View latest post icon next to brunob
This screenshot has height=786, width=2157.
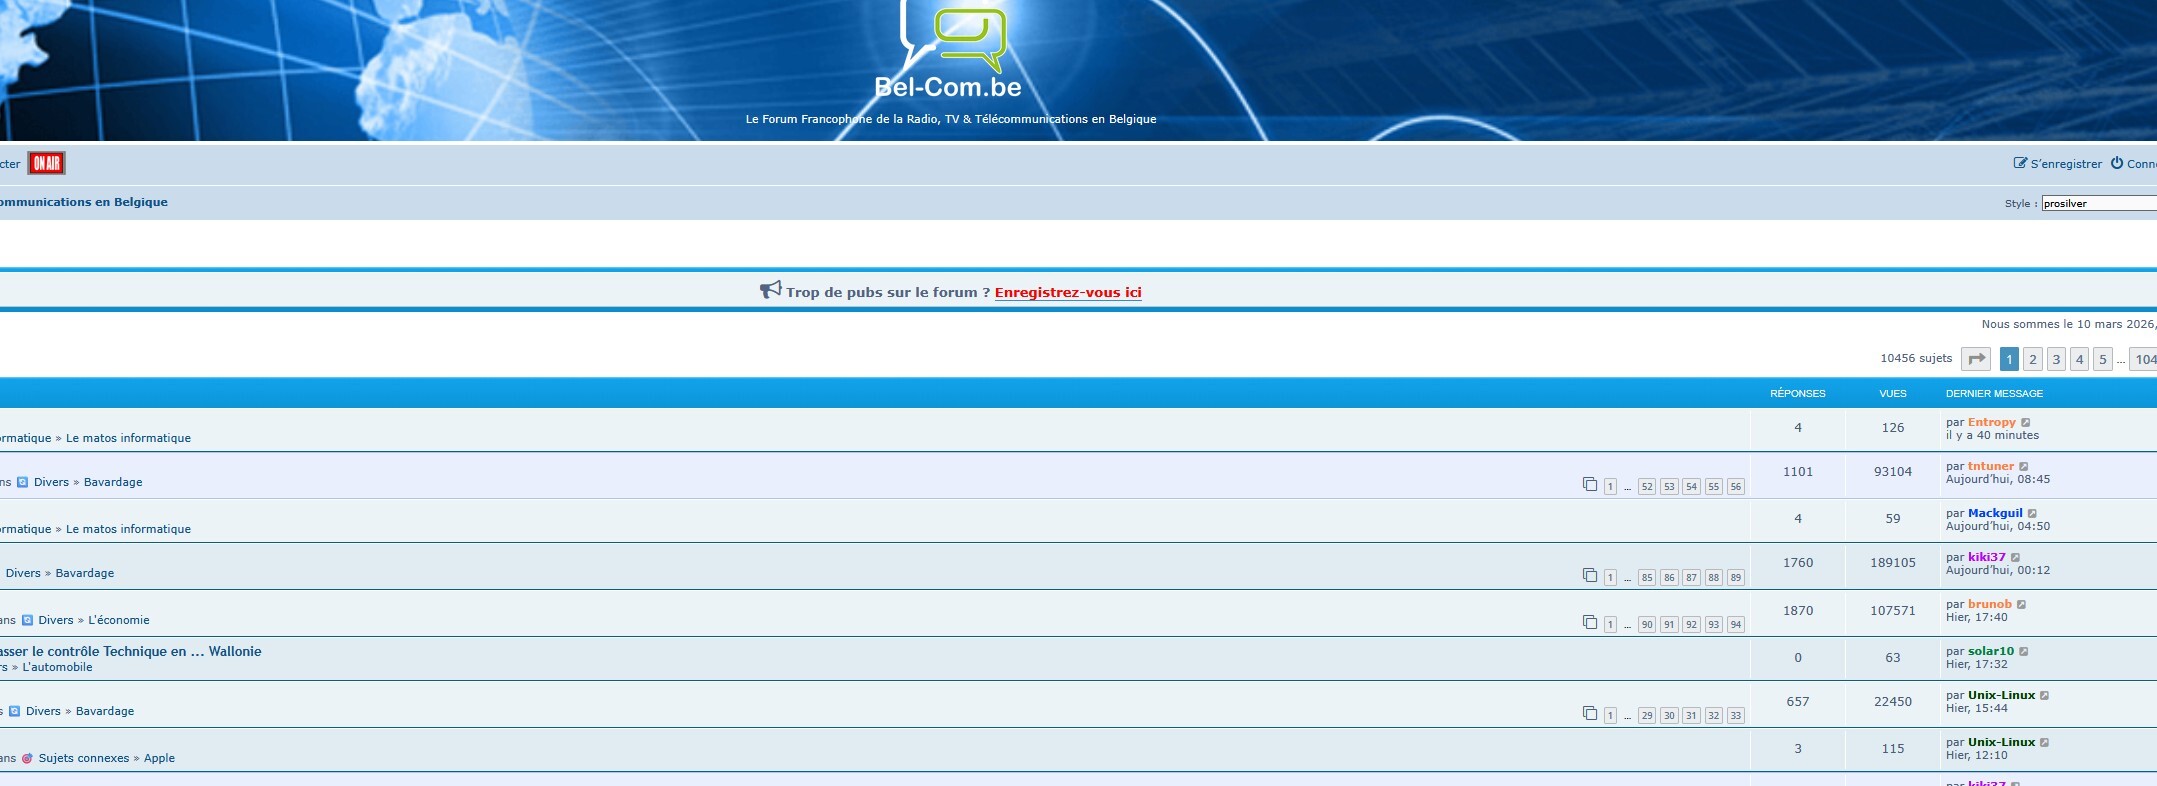tap(2022, 604)
